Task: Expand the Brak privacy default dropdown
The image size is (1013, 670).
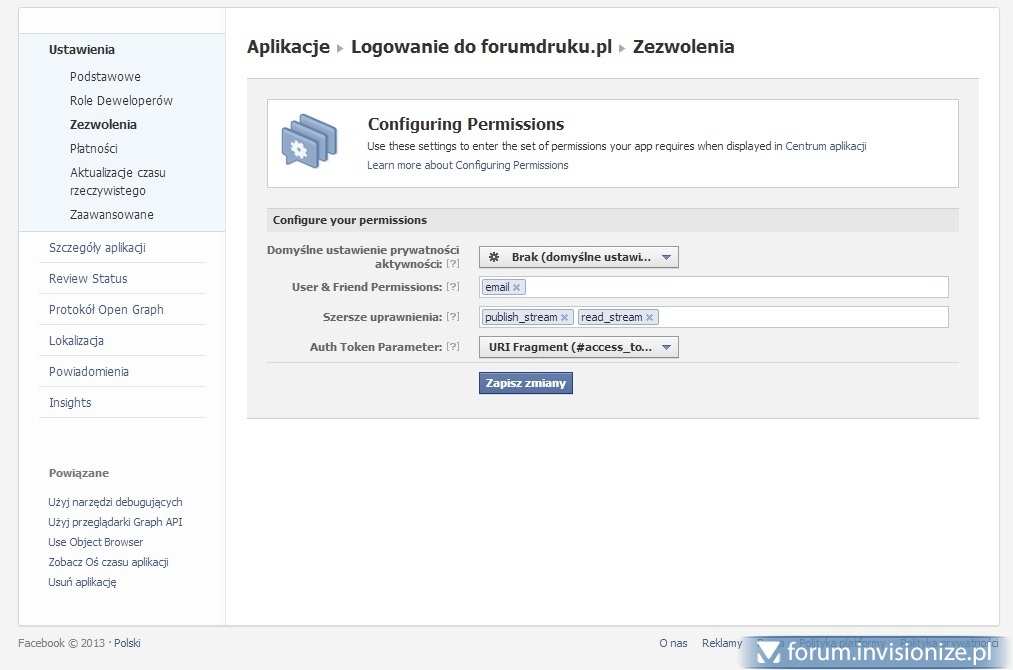Action: click(578, 257)
